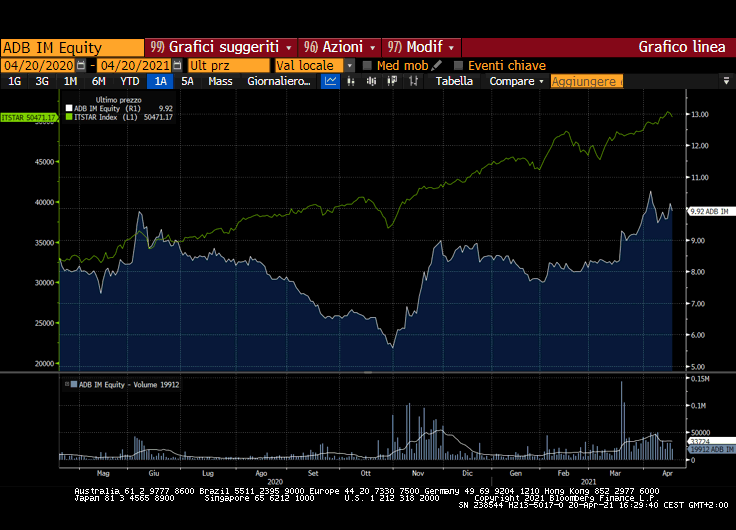Open the Val locale currency dropdown
Screen dimensions: 736x530
(x=350, y=65)
